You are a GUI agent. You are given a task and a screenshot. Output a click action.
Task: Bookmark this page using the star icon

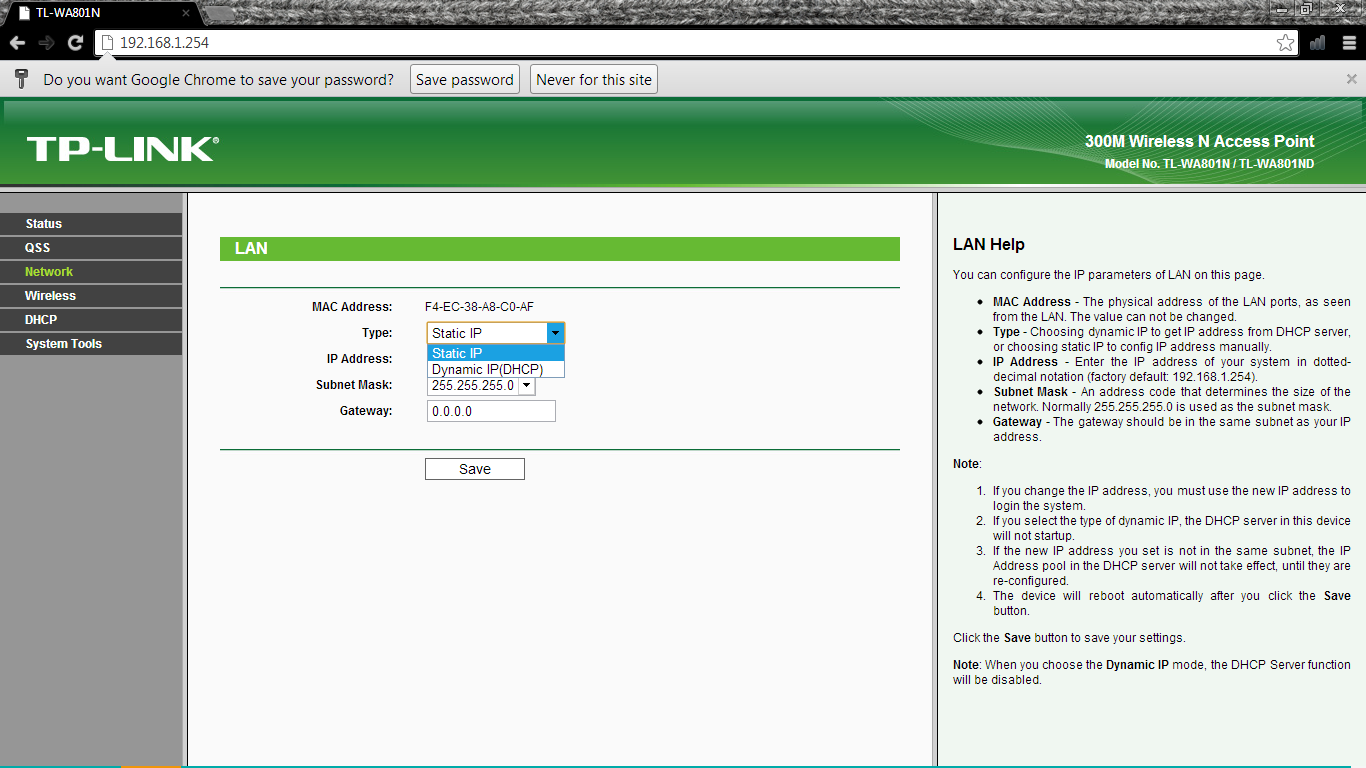click(x=1288, y=43)
